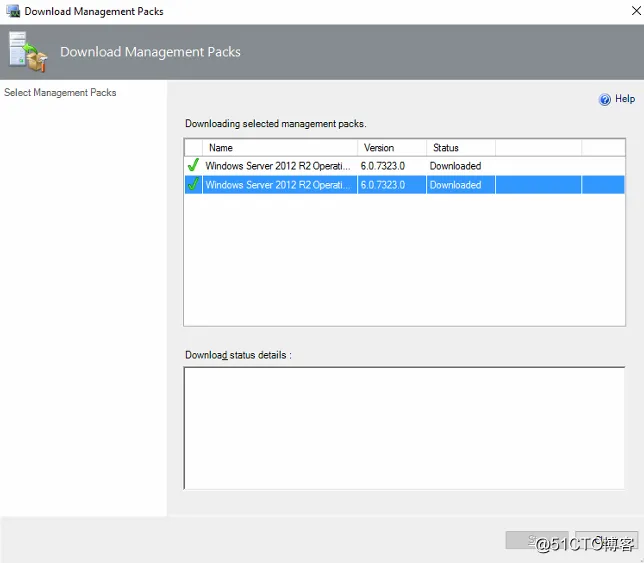
Task: Close the Download Management Packs window
Action: coord(636,11)
